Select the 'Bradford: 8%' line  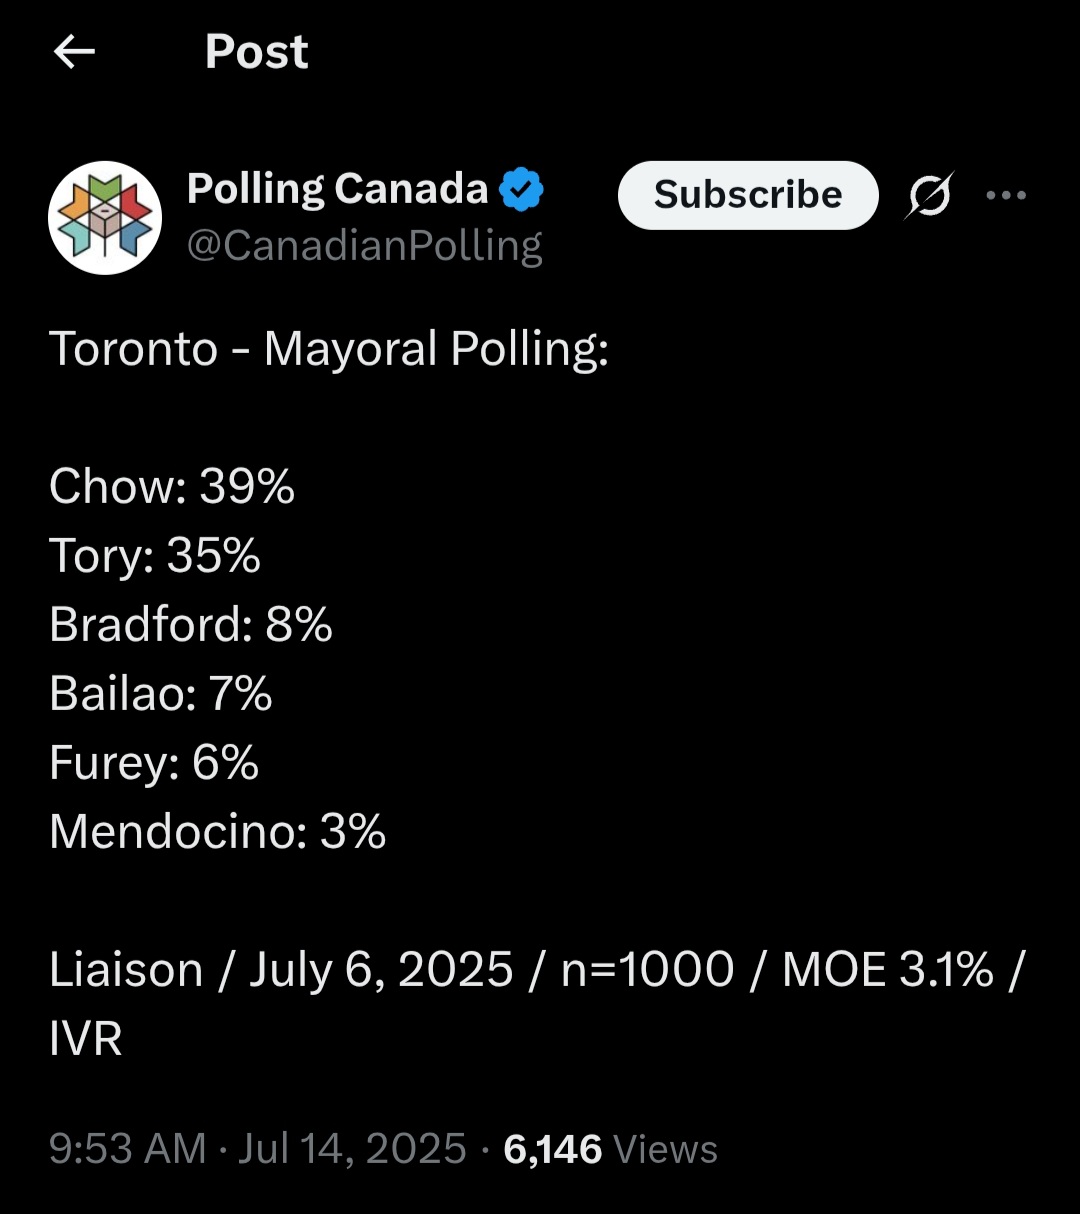pyautogui.click(x=191, y=625)
